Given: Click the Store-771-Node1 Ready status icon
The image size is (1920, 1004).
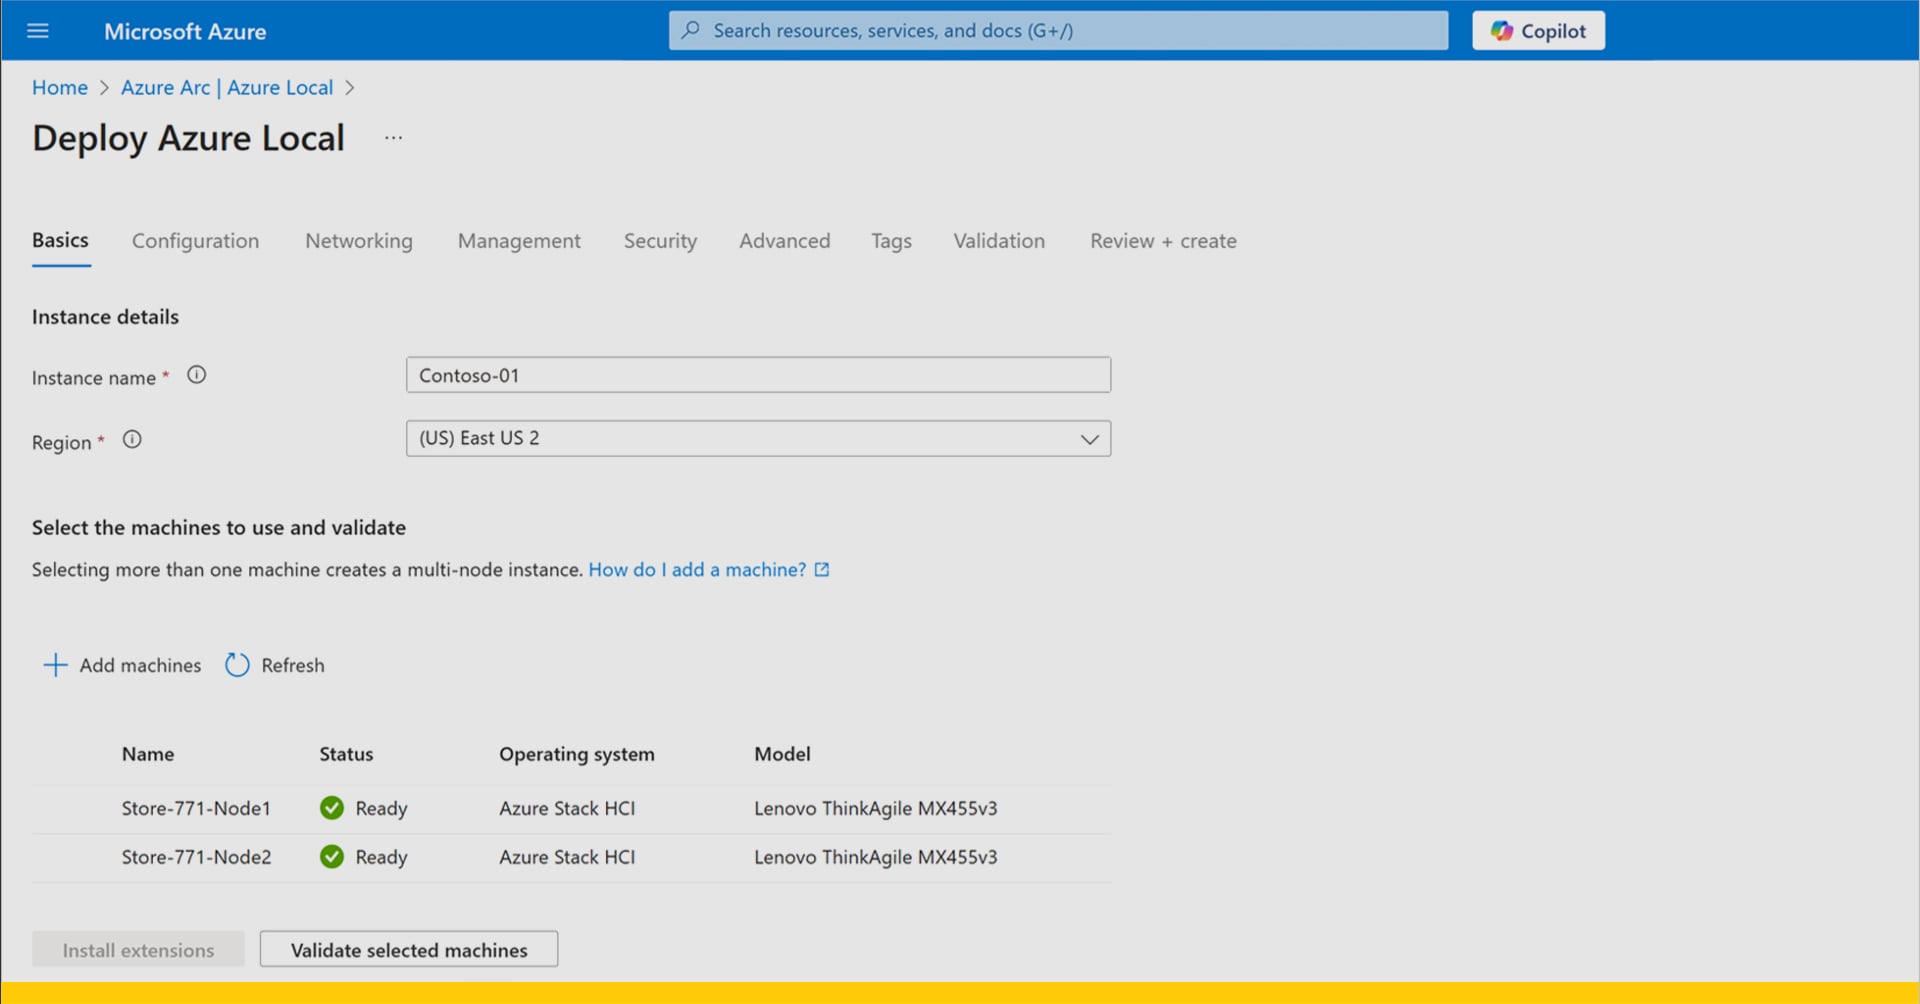Looking at the screenshot, I should click(332, 808).
